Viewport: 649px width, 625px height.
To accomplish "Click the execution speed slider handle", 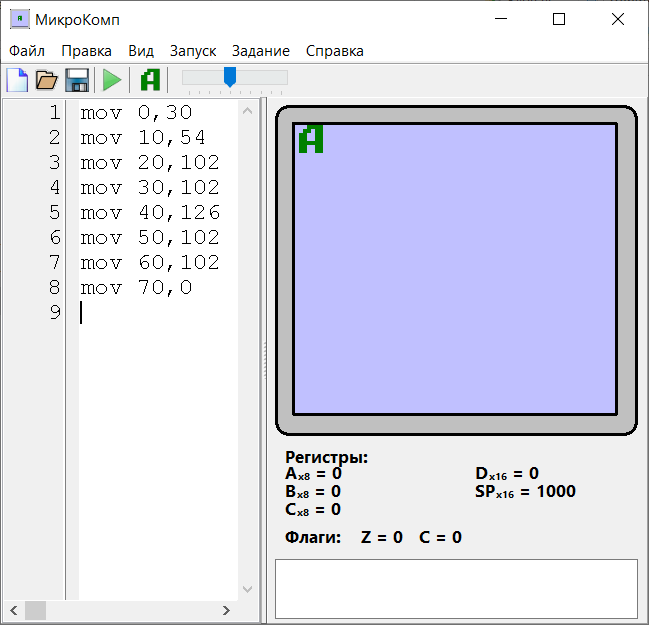I will pyautogui.click(x=230, y=77).
